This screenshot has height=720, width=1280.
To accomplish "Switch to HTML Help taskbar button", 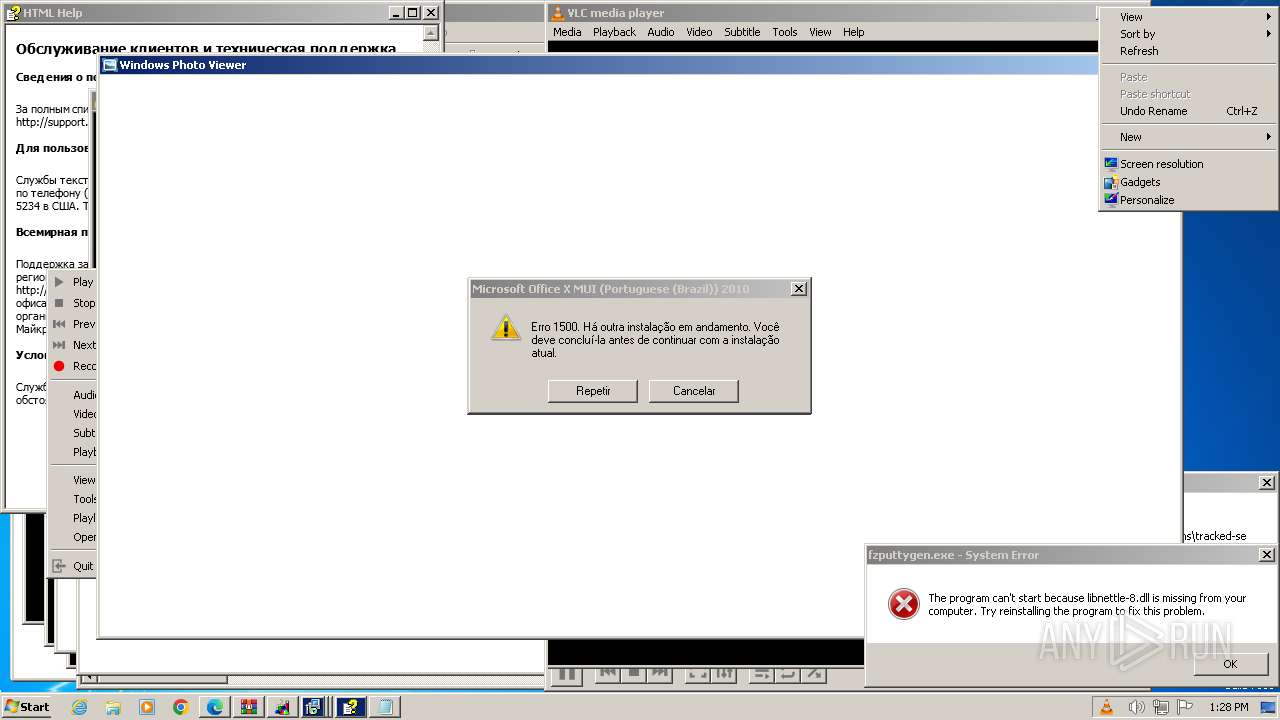I will click(350, 707).
